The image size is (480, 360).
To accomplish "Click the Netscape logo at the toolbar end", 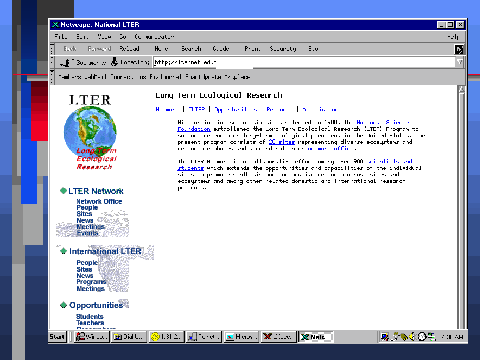I will (x=459, y=49).
